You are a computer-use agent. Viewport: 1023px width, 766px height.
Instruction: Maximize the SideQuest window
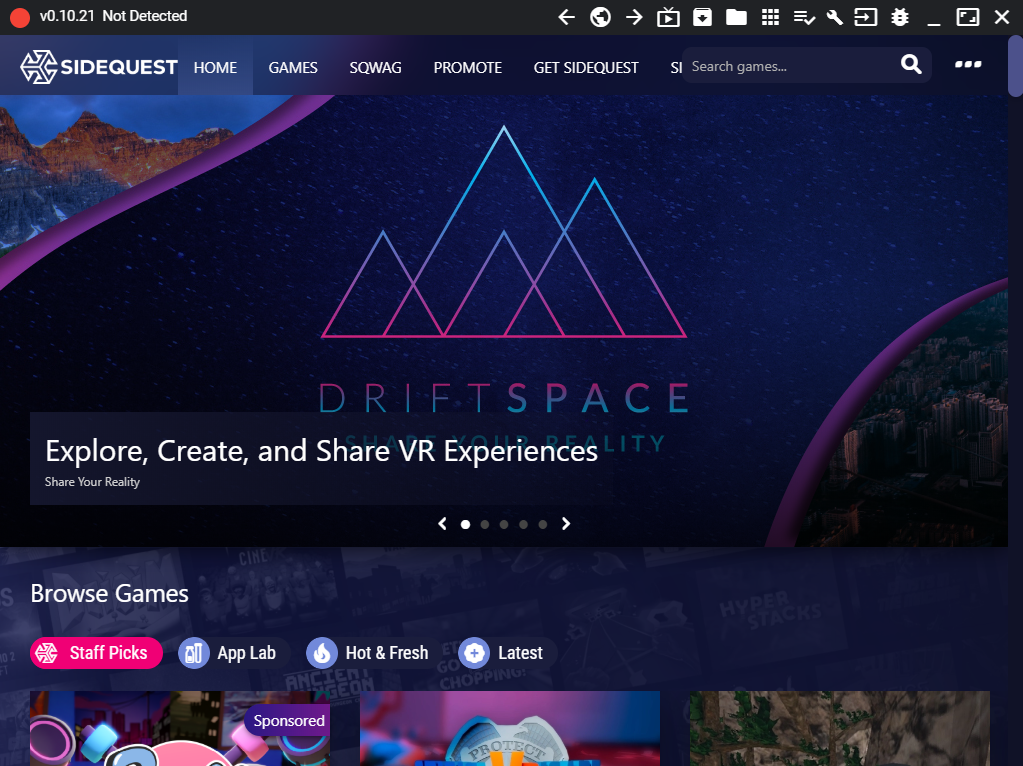(968, 17)
